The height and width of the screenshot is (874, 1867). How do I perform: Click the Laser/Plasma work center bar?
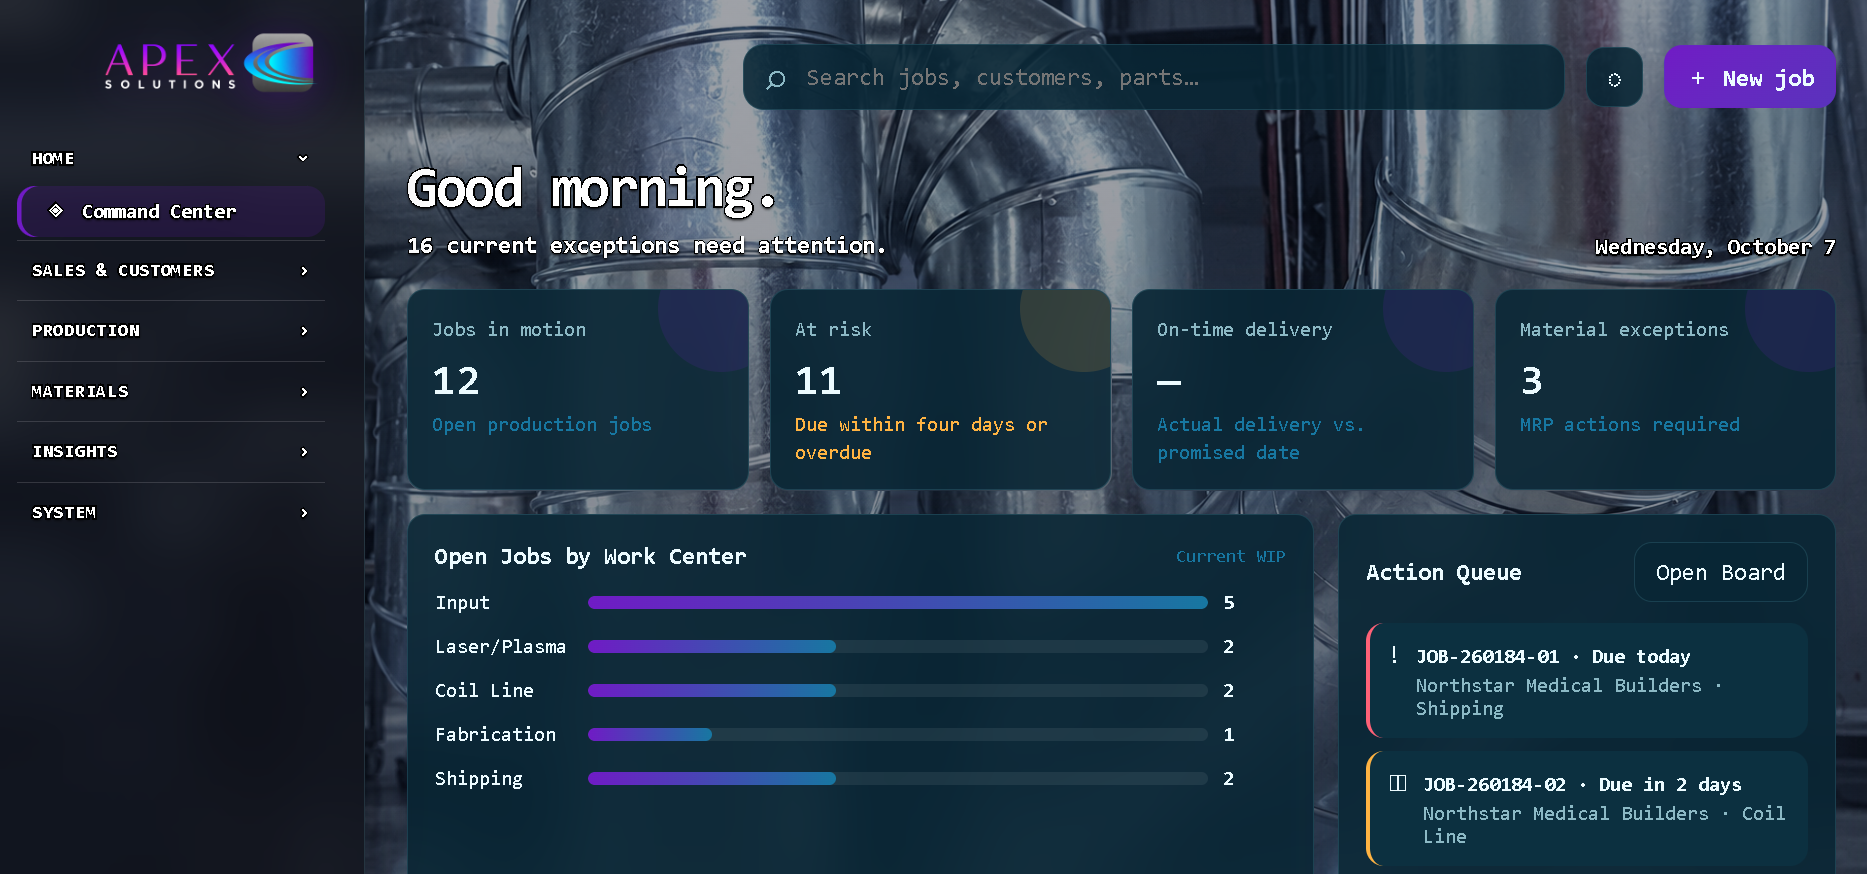coord(897,646)
